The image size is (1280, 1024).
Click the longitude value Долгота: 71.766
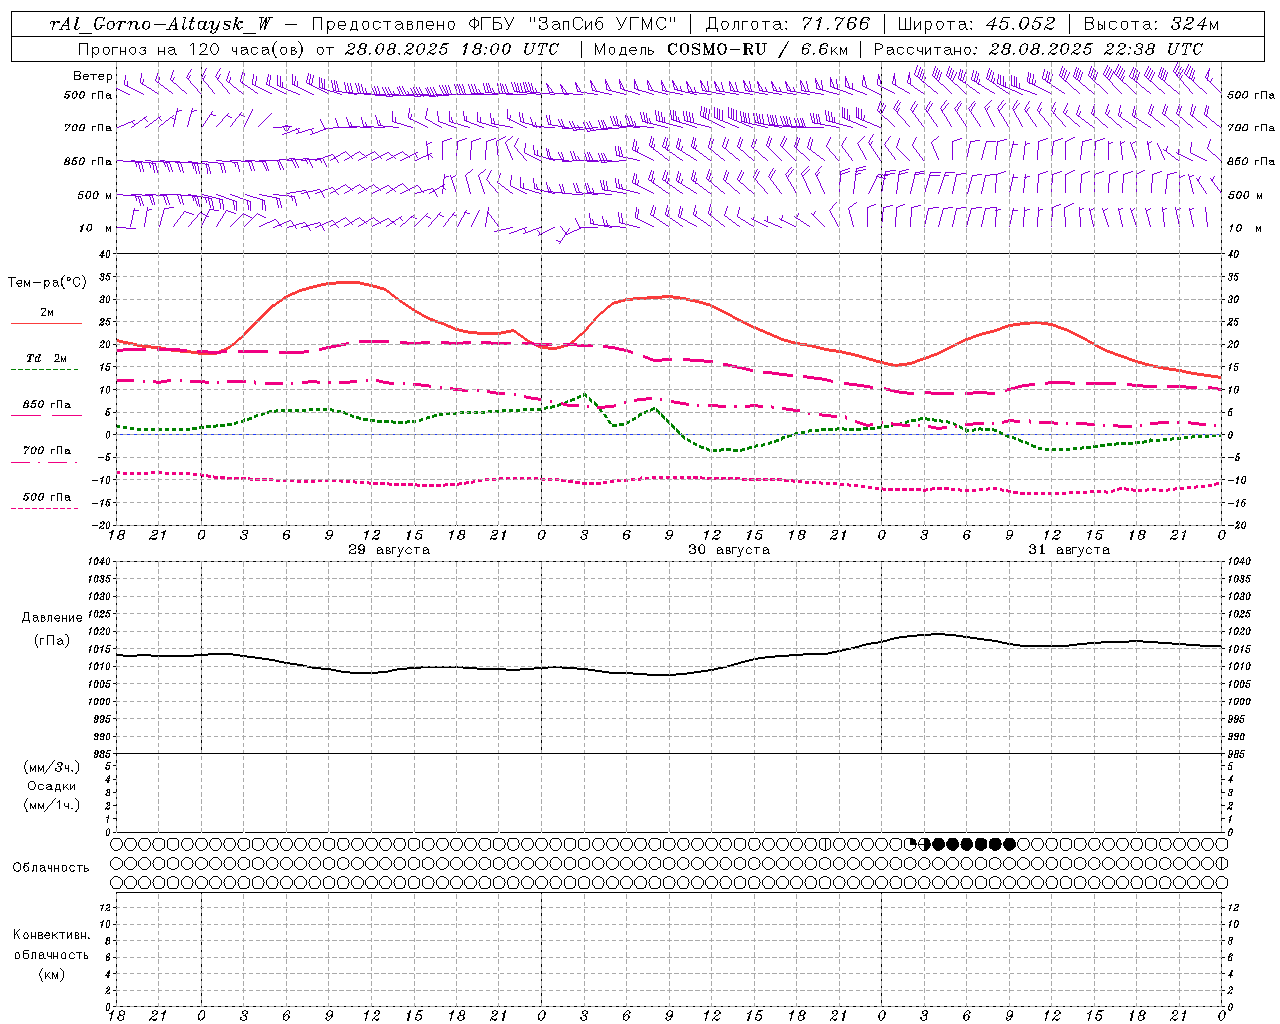(788, 24)
